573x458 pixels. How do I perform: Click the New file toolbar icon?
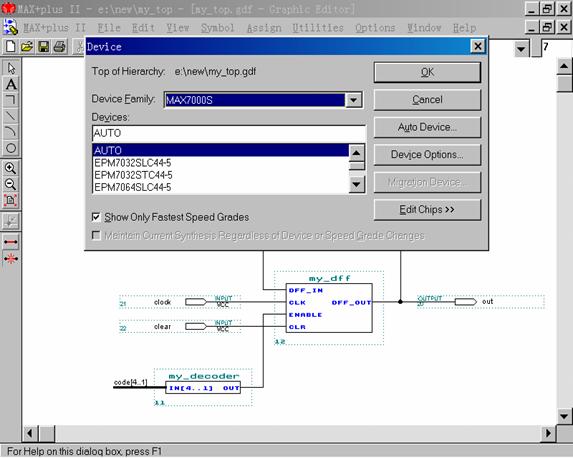(x=11, y=47)
